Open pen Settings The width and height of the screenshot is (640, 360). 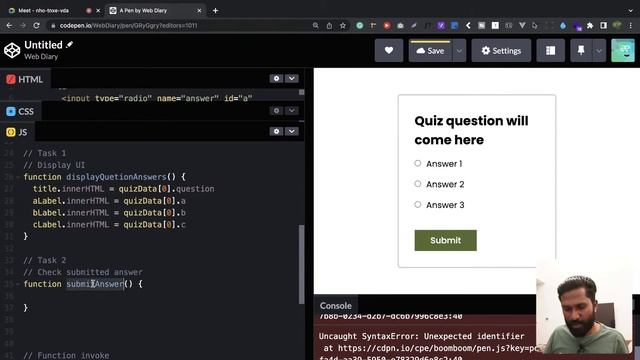pyautogui.click(x=501, y=51)
